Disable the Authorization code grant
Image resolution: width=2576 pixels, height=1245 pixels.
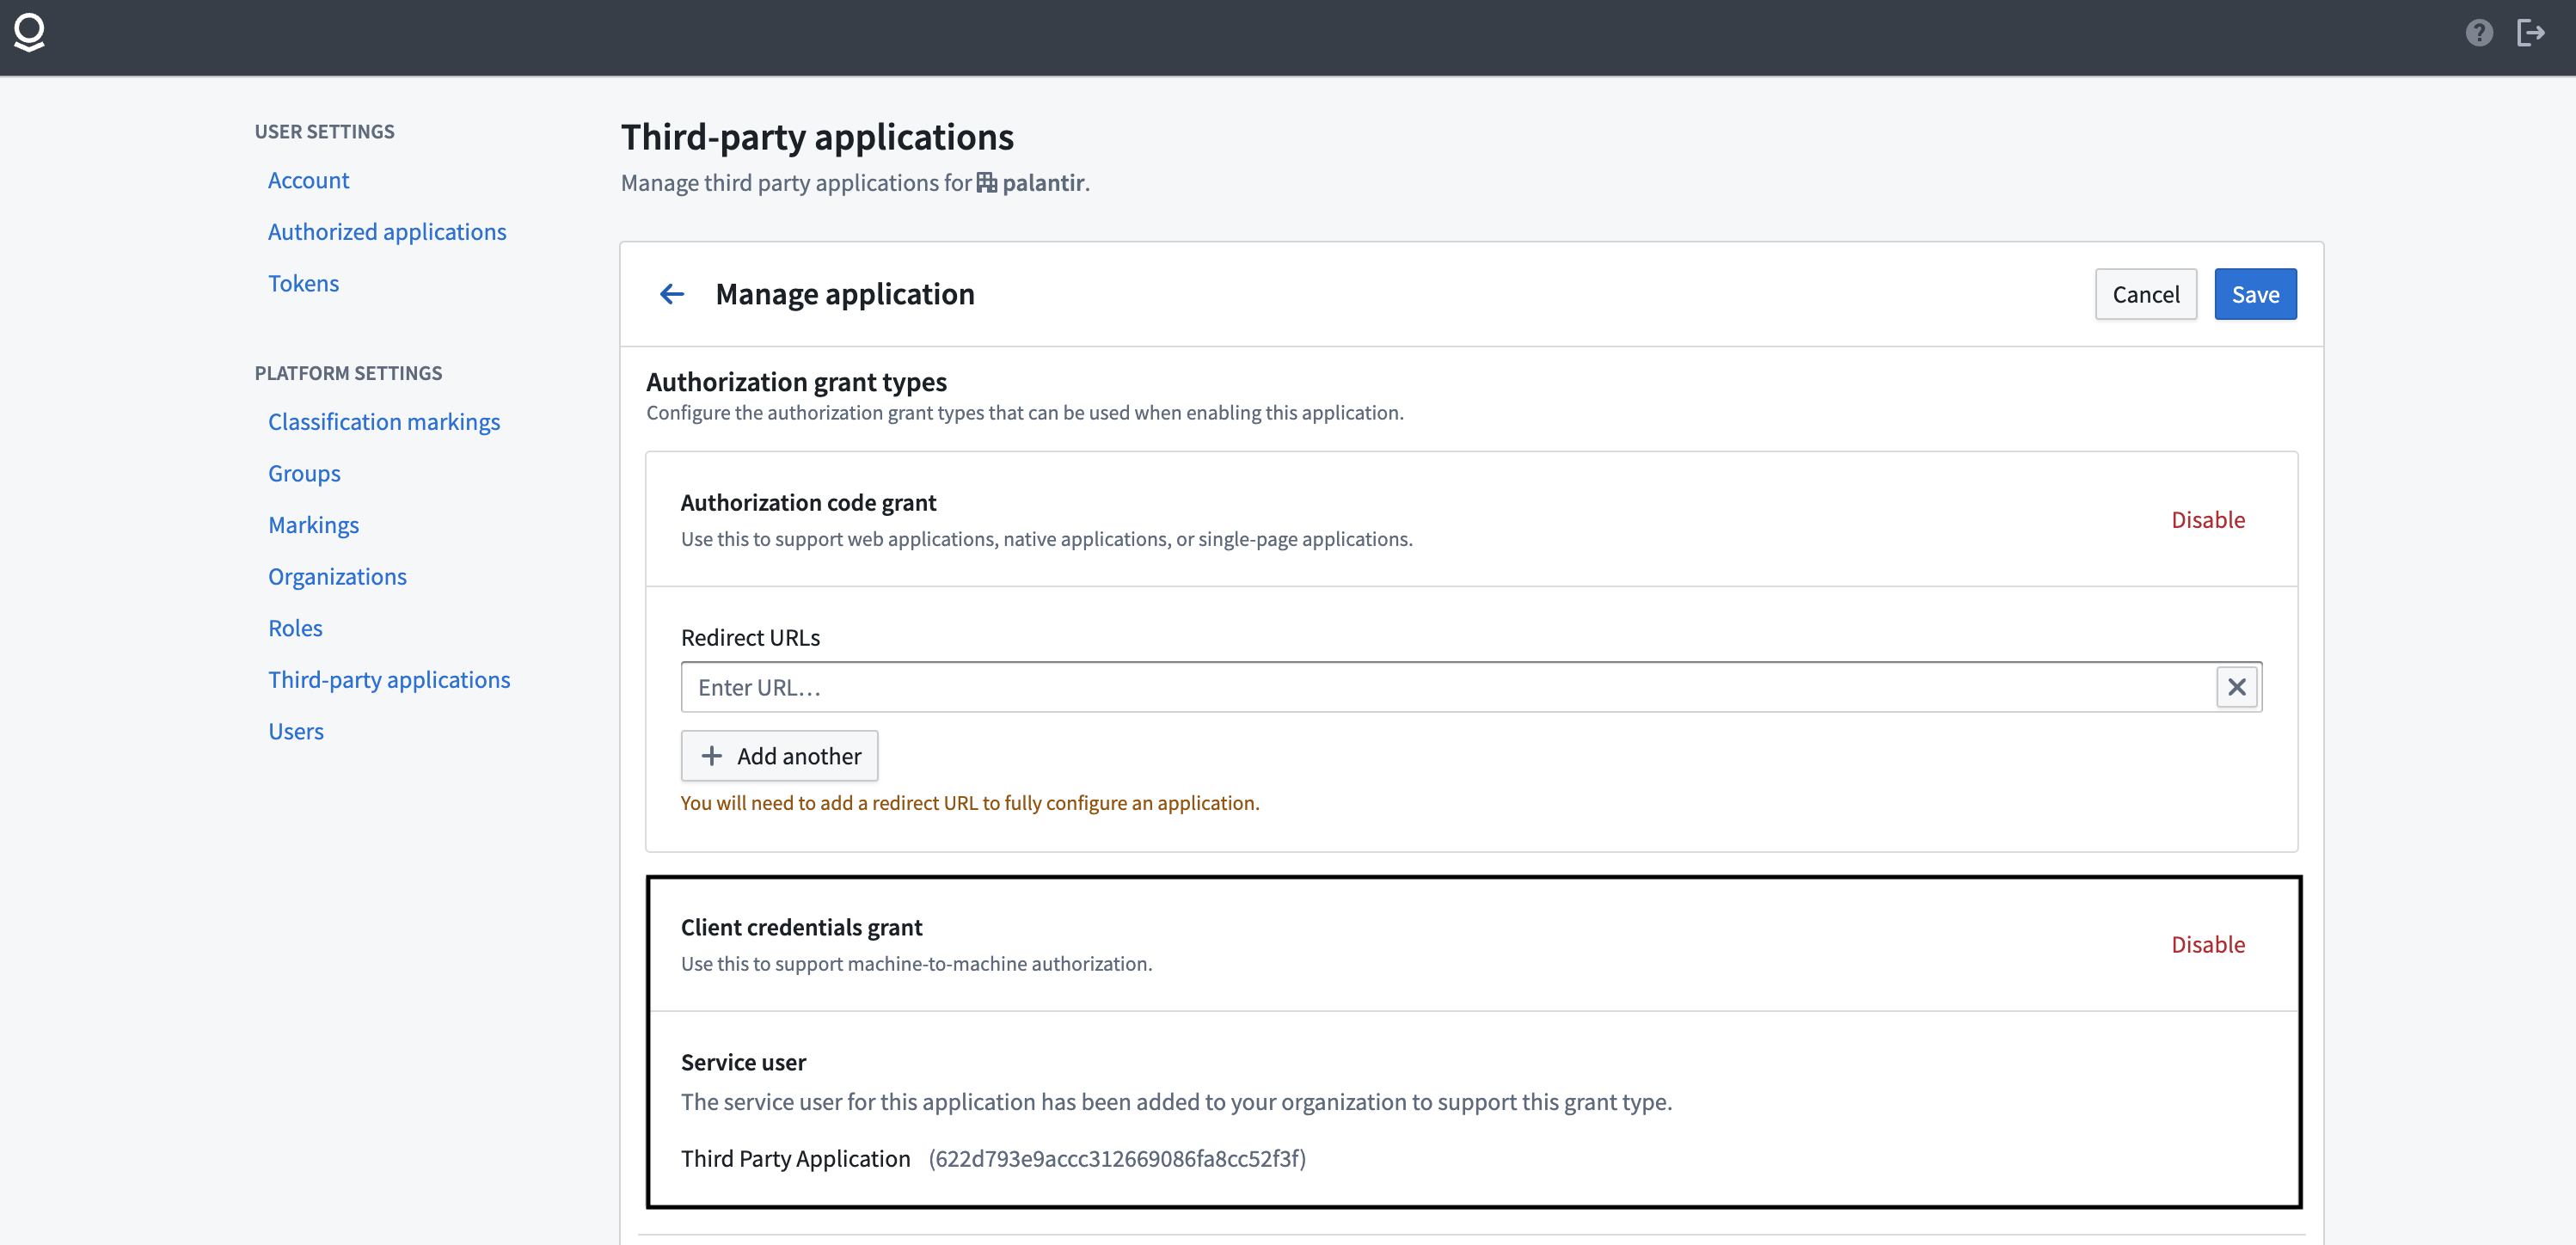pos(2207,520)
